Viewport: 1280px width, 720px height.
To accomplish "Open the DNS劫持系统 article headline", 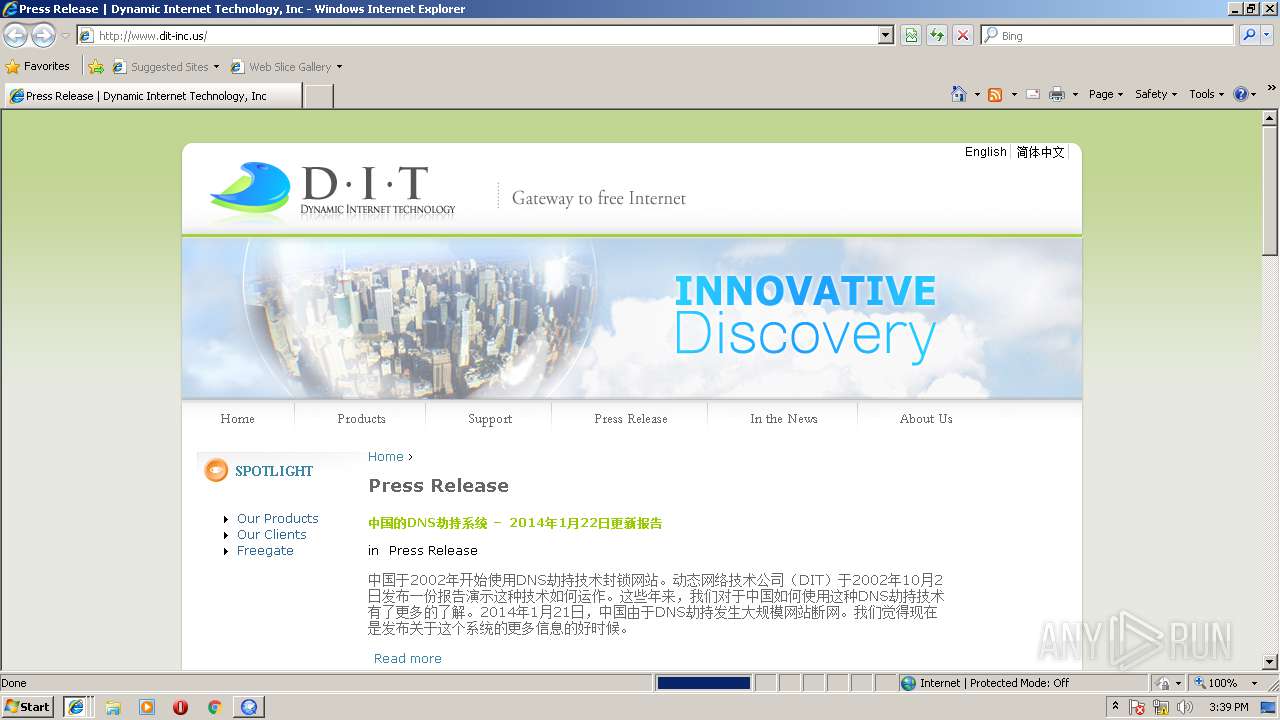I will tap(515, 523).
